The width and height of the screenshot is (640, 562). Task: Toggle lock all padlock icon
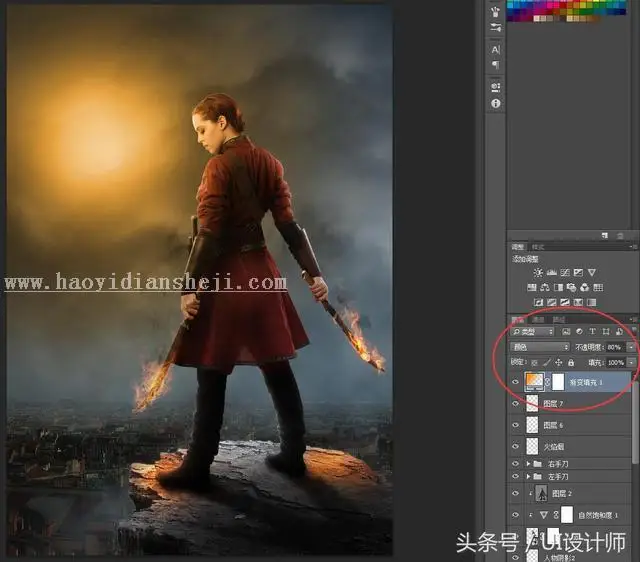tap(571, 362)
